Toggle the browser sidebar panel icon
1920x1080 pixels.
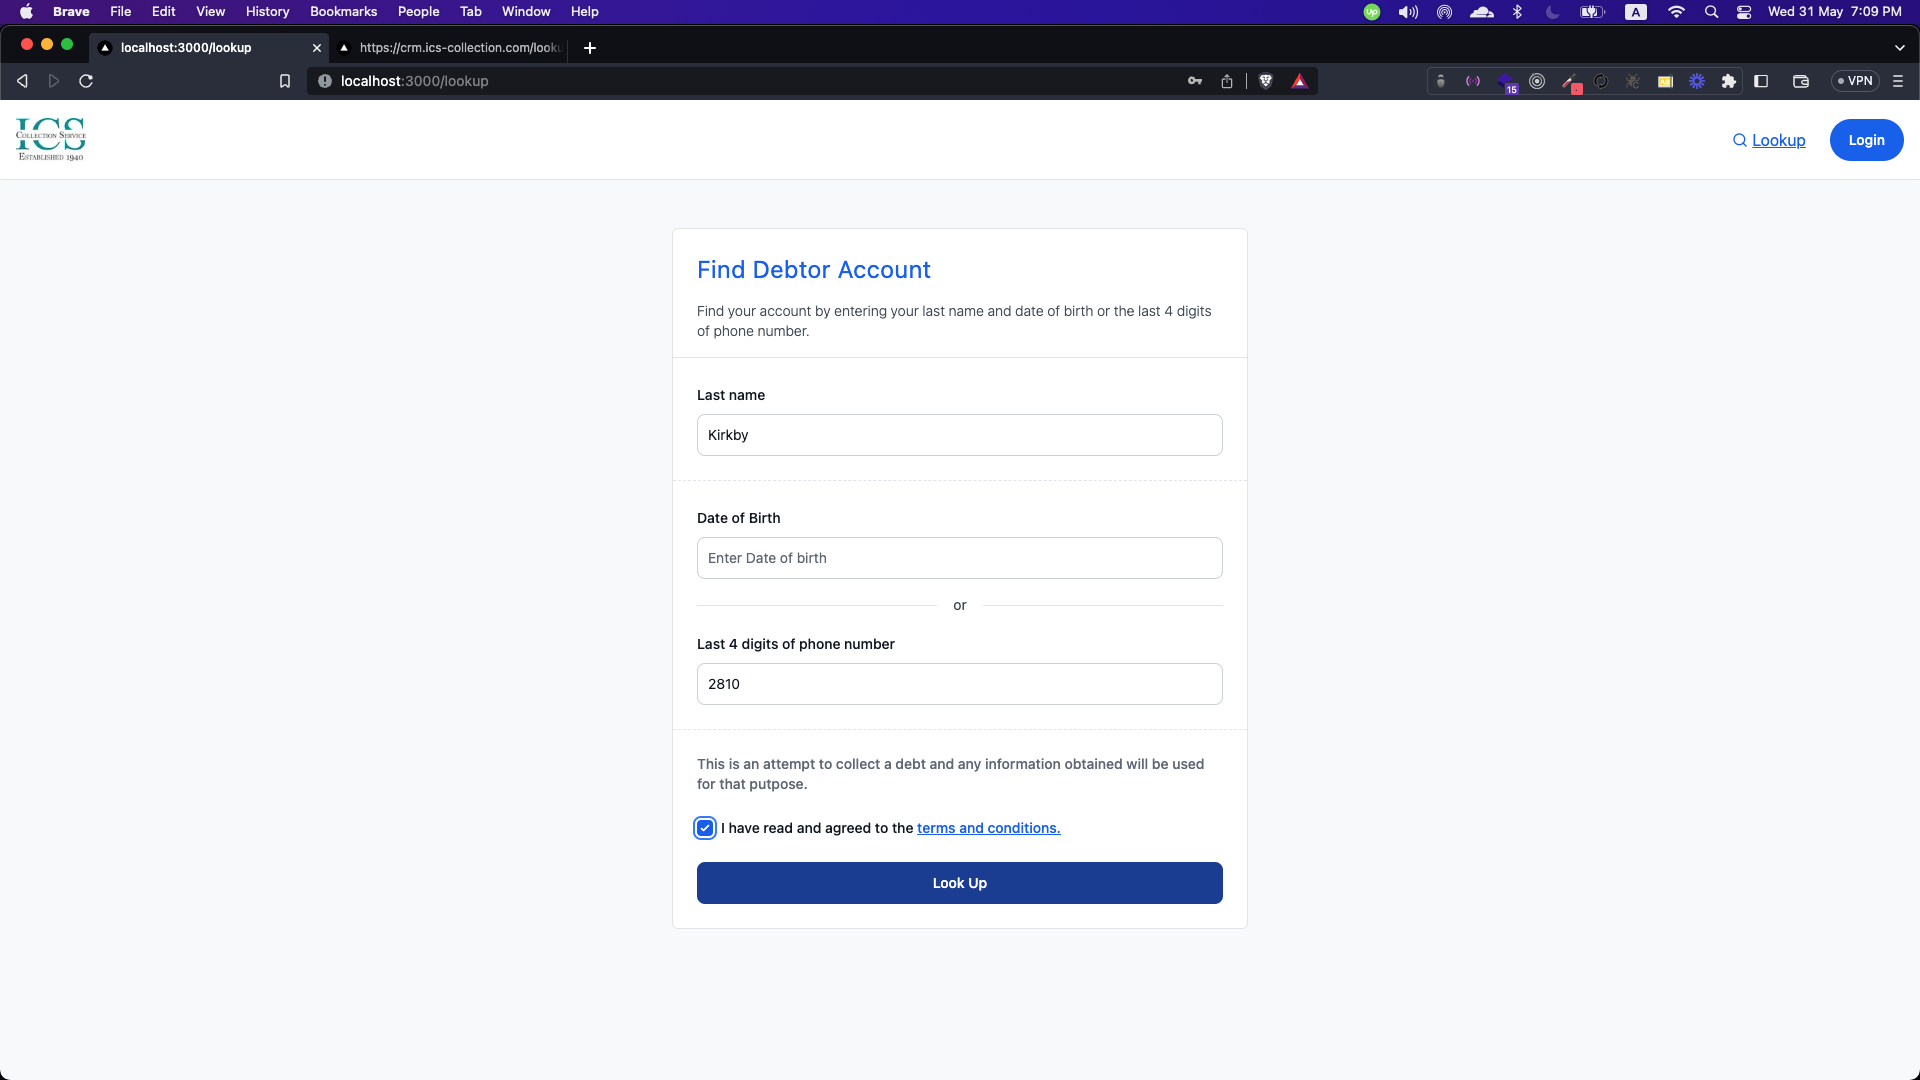[x=1762, y=81]
